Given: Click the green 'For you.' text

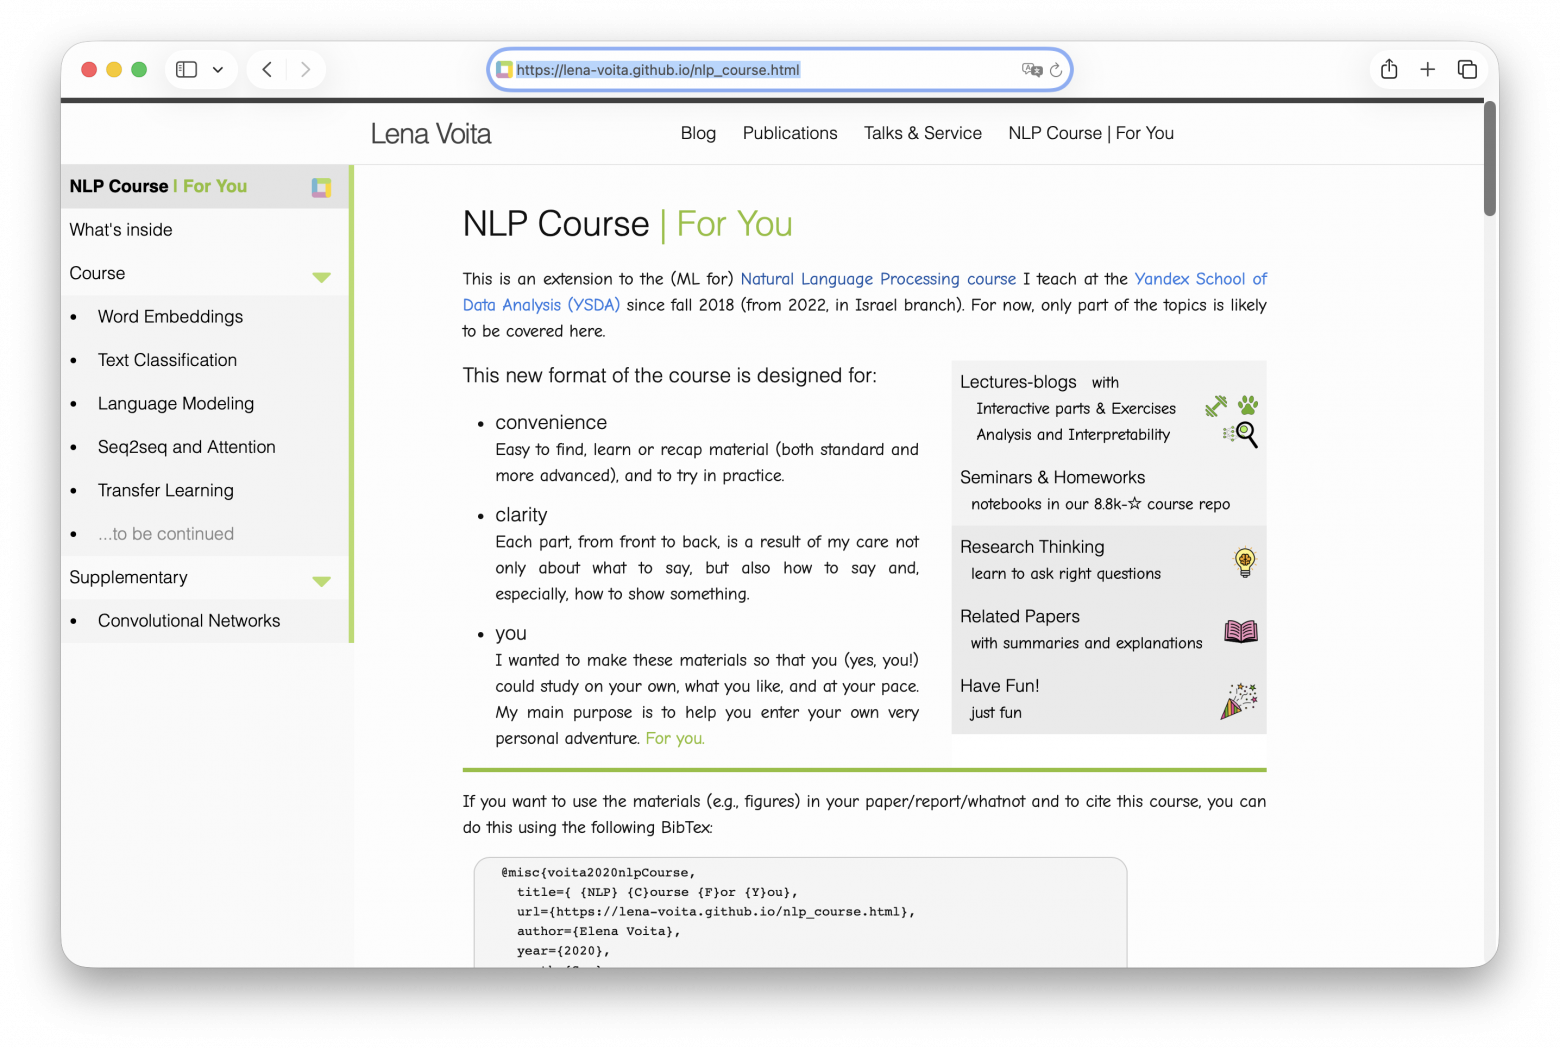Looking at the screenshot, I should pos(675,739).
